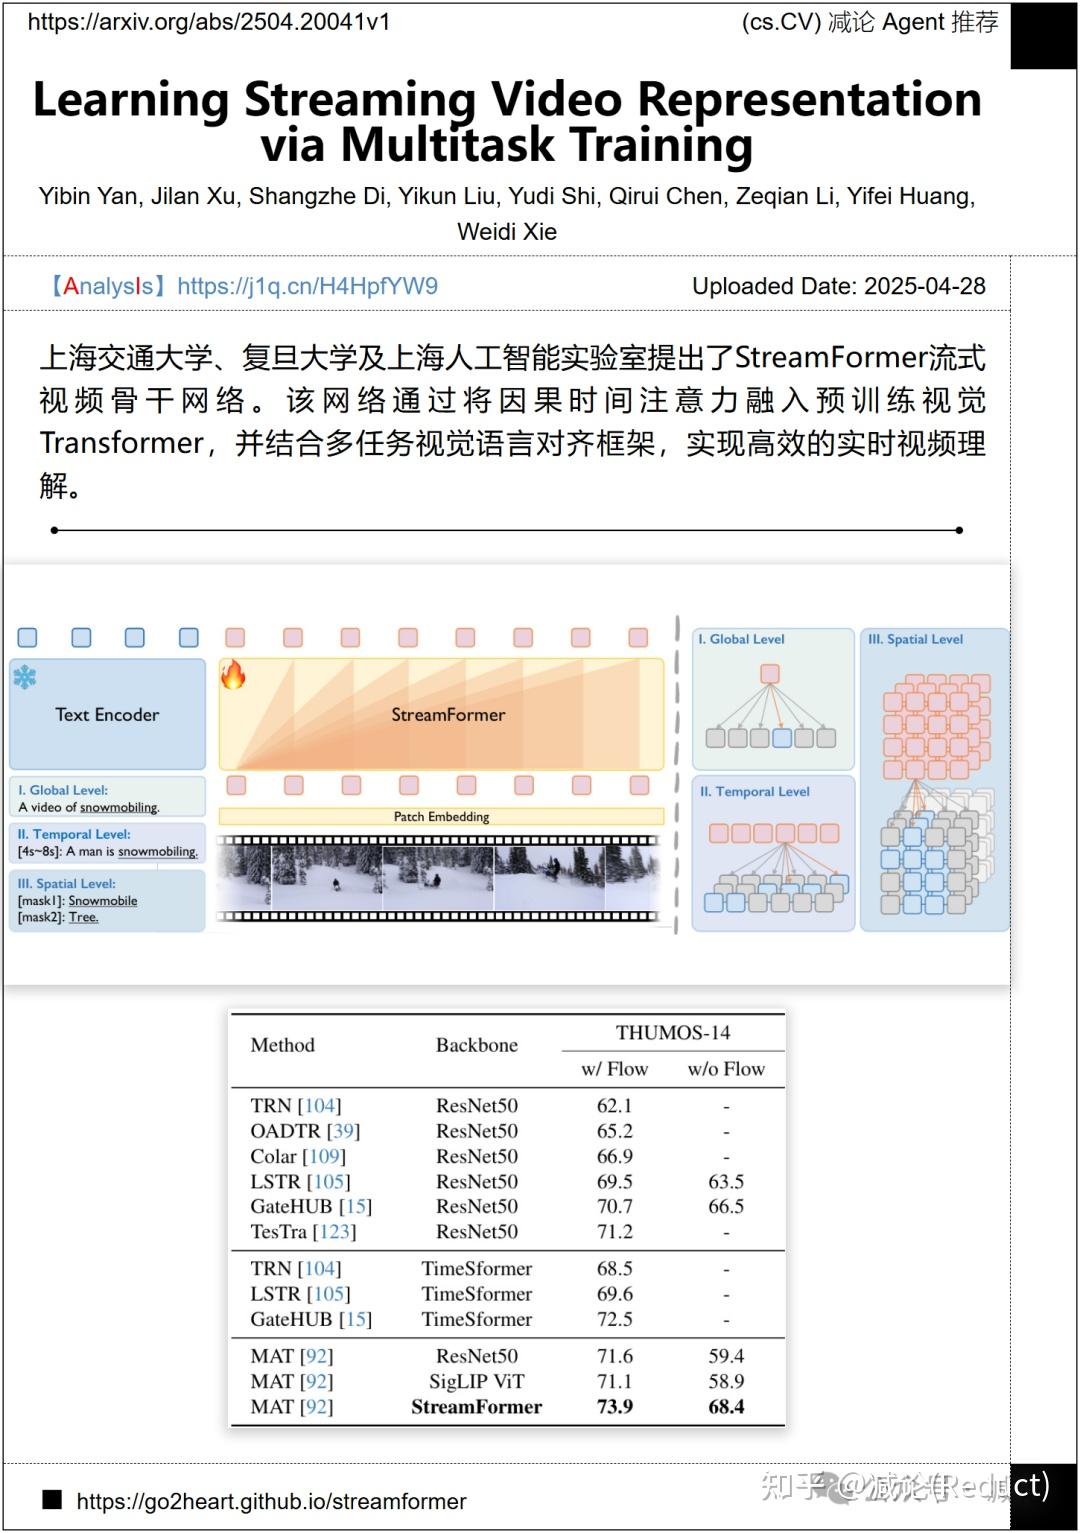The height and width of the screenshot is (1533, 1080).
Task: Visit go2heart.github.io/streamformer project page
Action: pyautogui.click(x=272, y=1500)
